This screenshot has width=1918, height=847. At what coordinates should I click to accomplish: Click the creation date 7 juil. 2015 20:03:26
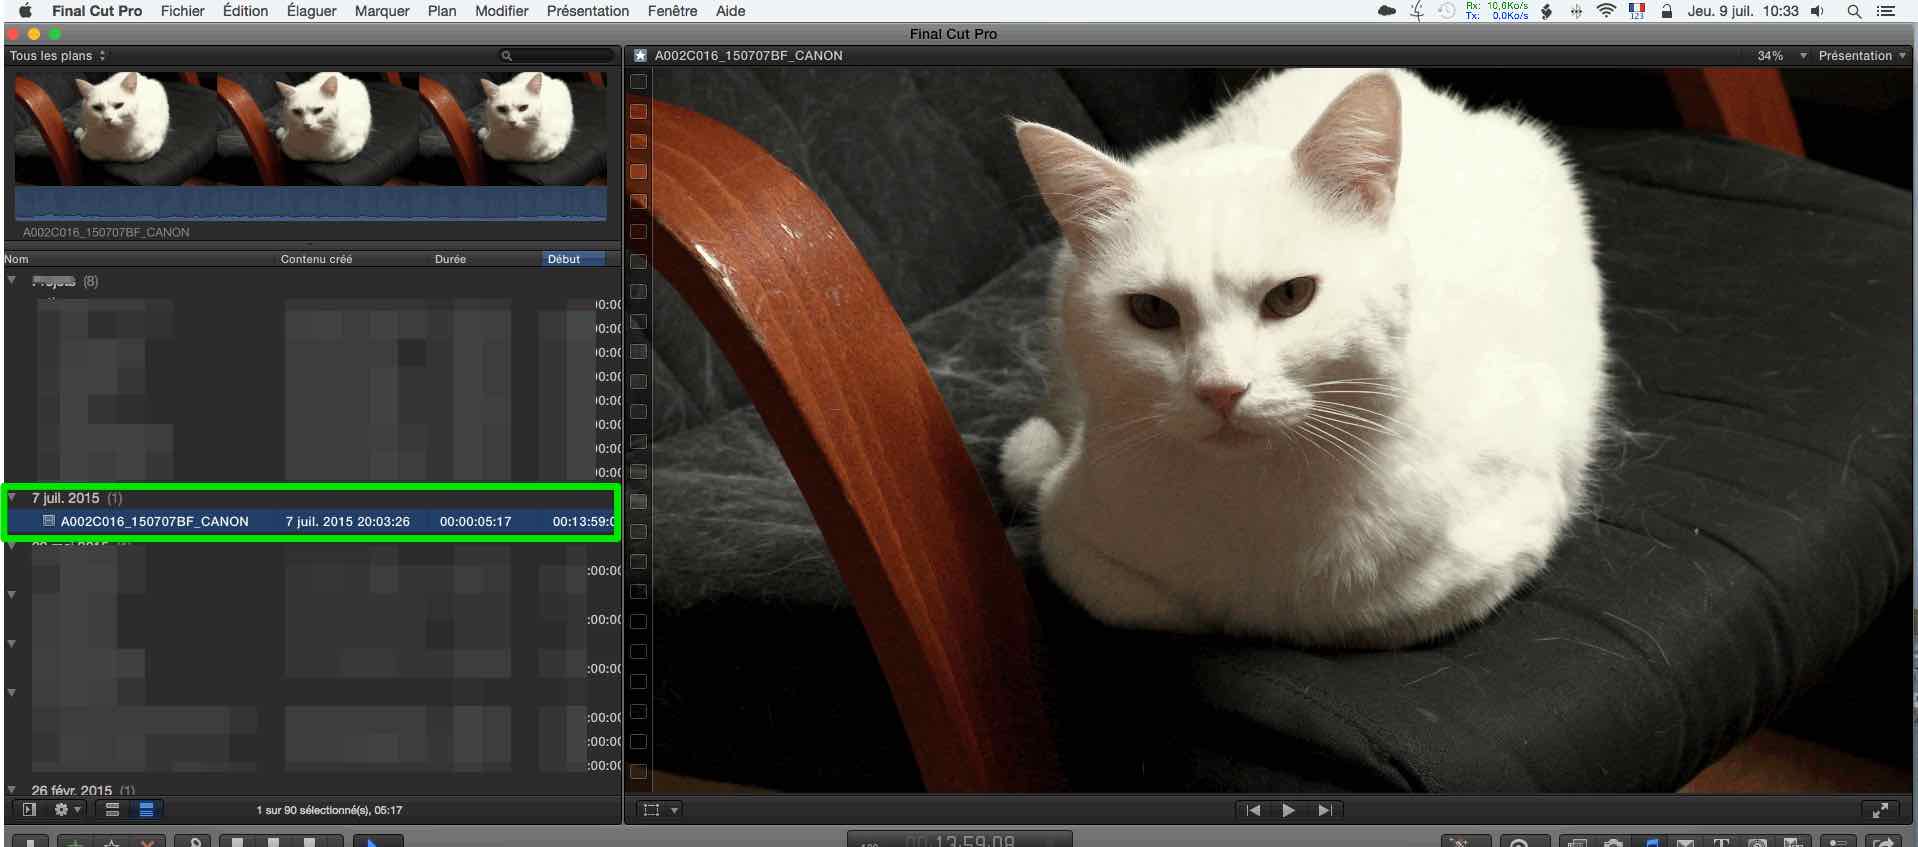click(348, 522)
